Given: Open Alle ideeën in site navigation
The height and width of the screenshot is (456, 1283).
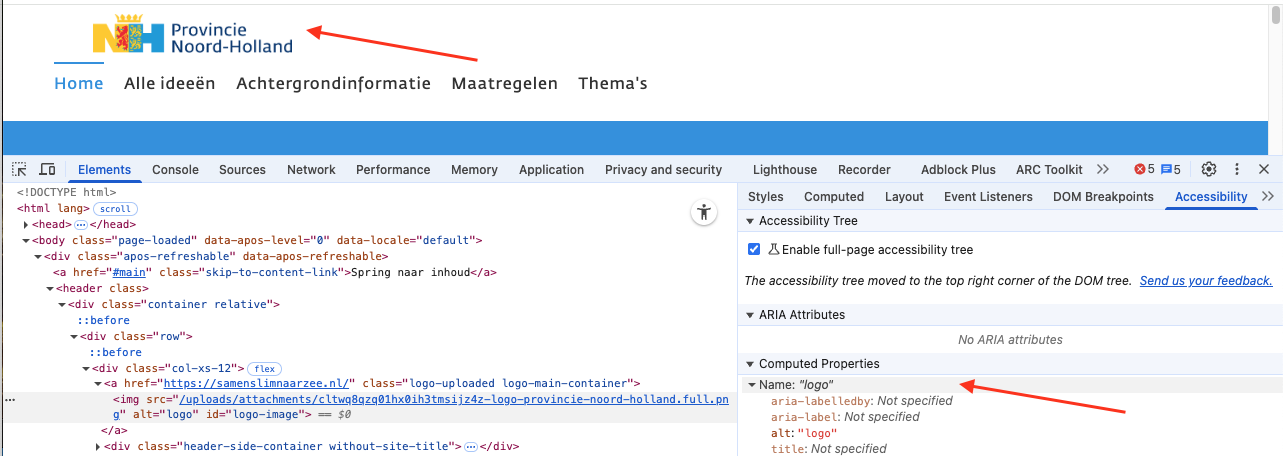Looking at the screenshot, I should (169, 84).
